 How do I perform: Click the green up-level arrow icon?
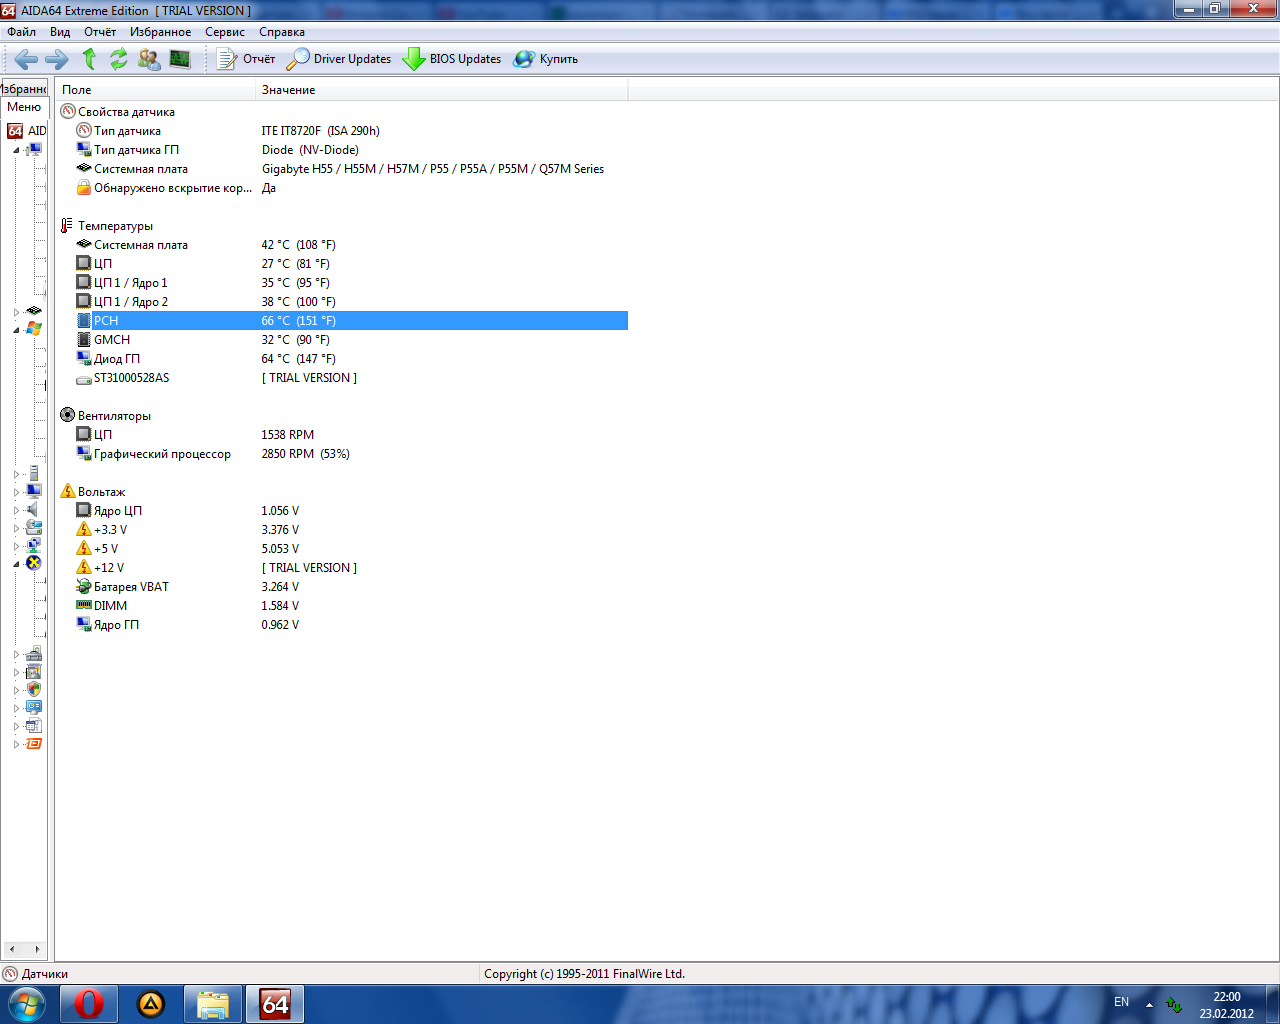(x=89, y=59)
